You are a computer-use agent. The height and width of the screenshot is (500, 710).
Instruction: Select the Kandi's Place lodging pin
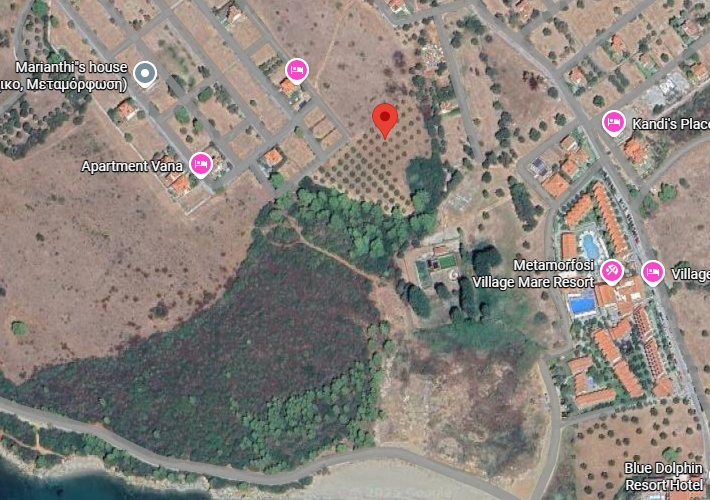click(x=614, y=123)
